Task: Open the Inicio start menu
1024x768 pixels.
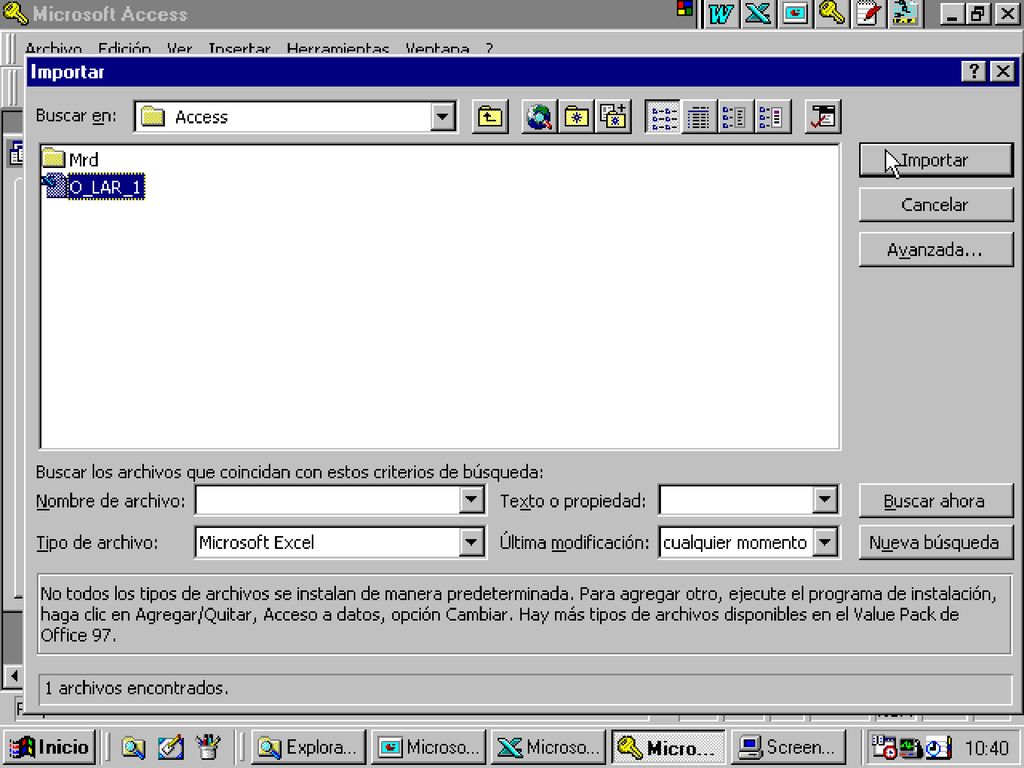Action: pos(50,747)
